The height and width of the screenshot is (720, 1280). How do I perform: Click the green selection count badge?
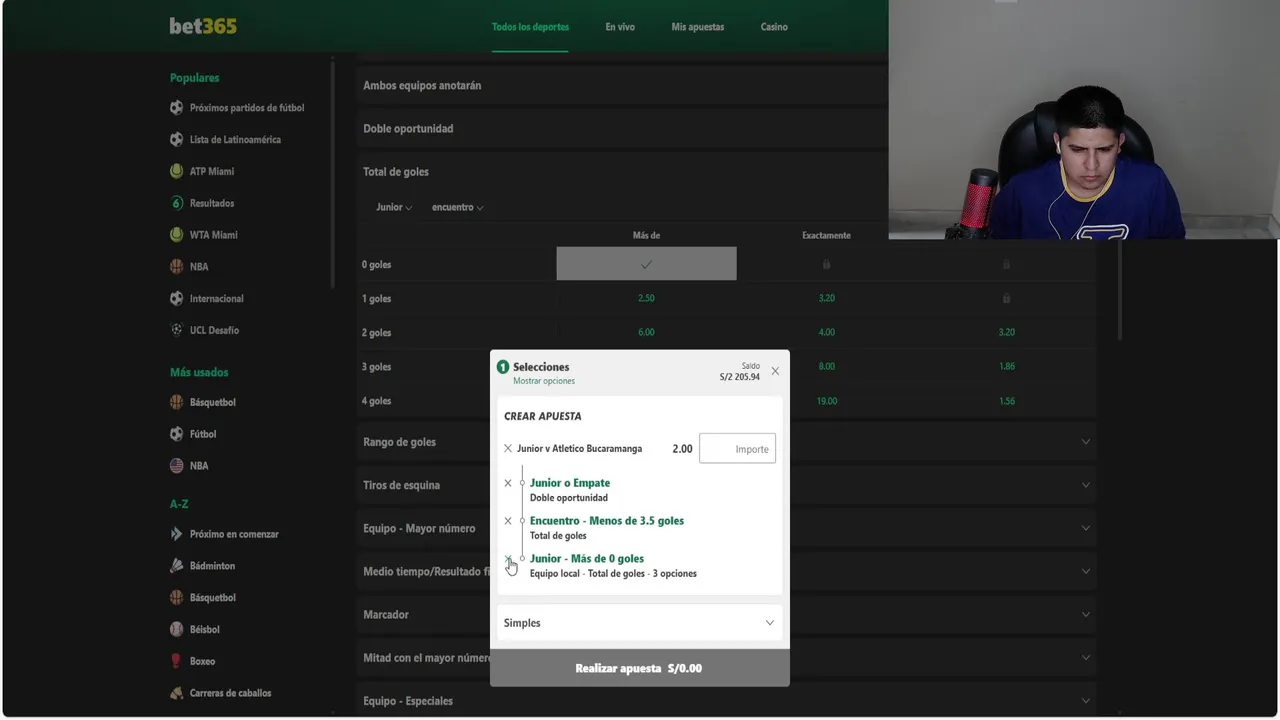click(503, 367)
